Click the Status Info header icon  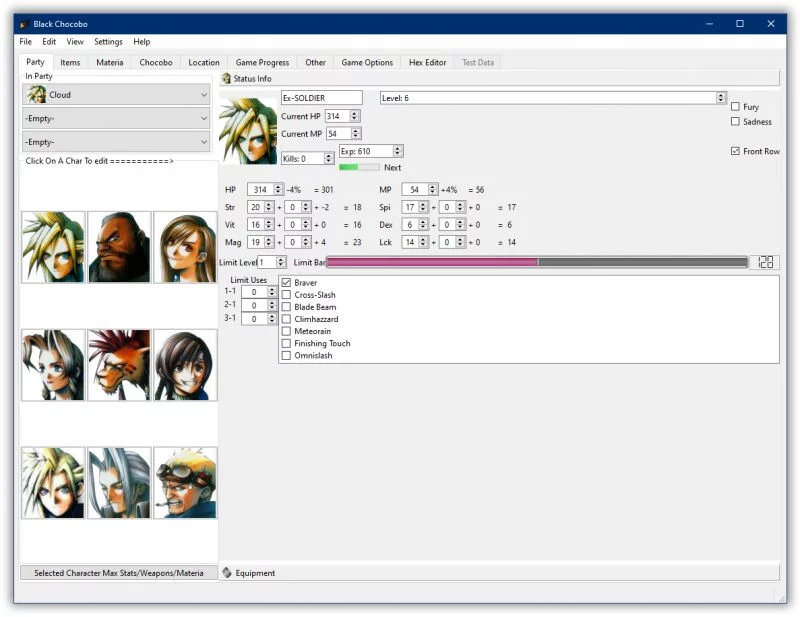226,79
